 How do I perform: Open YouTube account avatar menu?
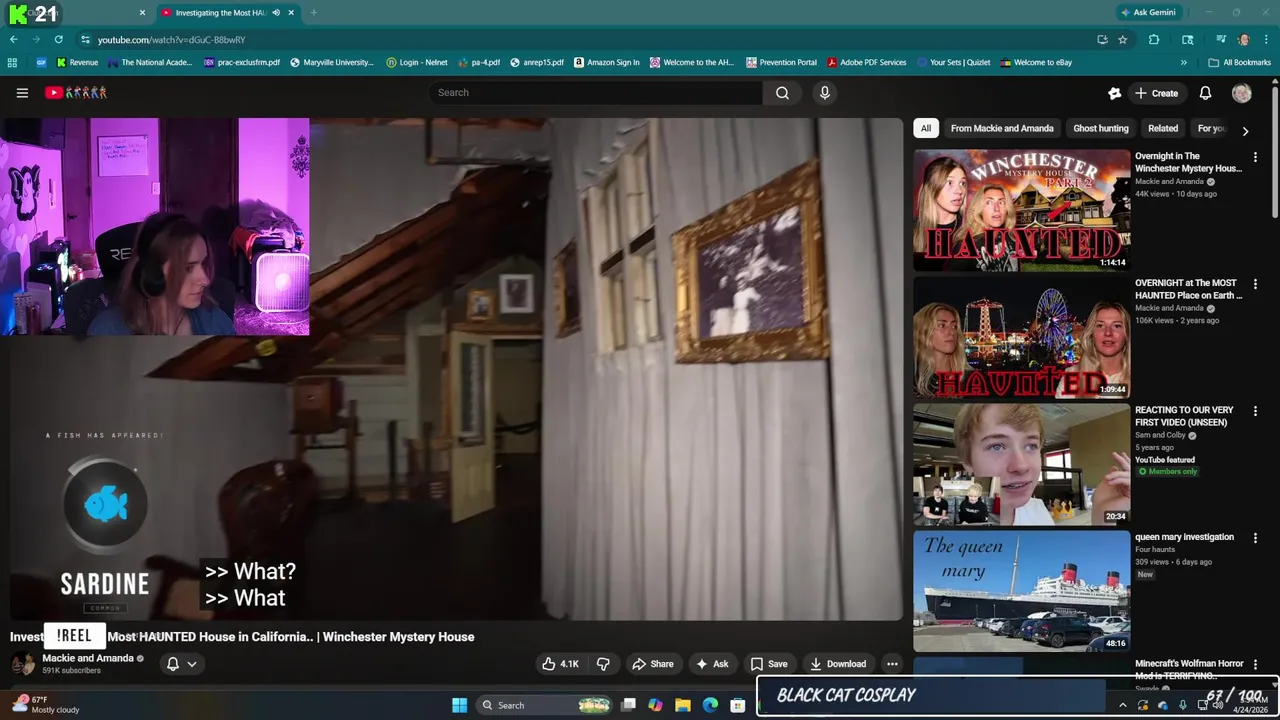pyautogui.click(x=1241, y=93)
